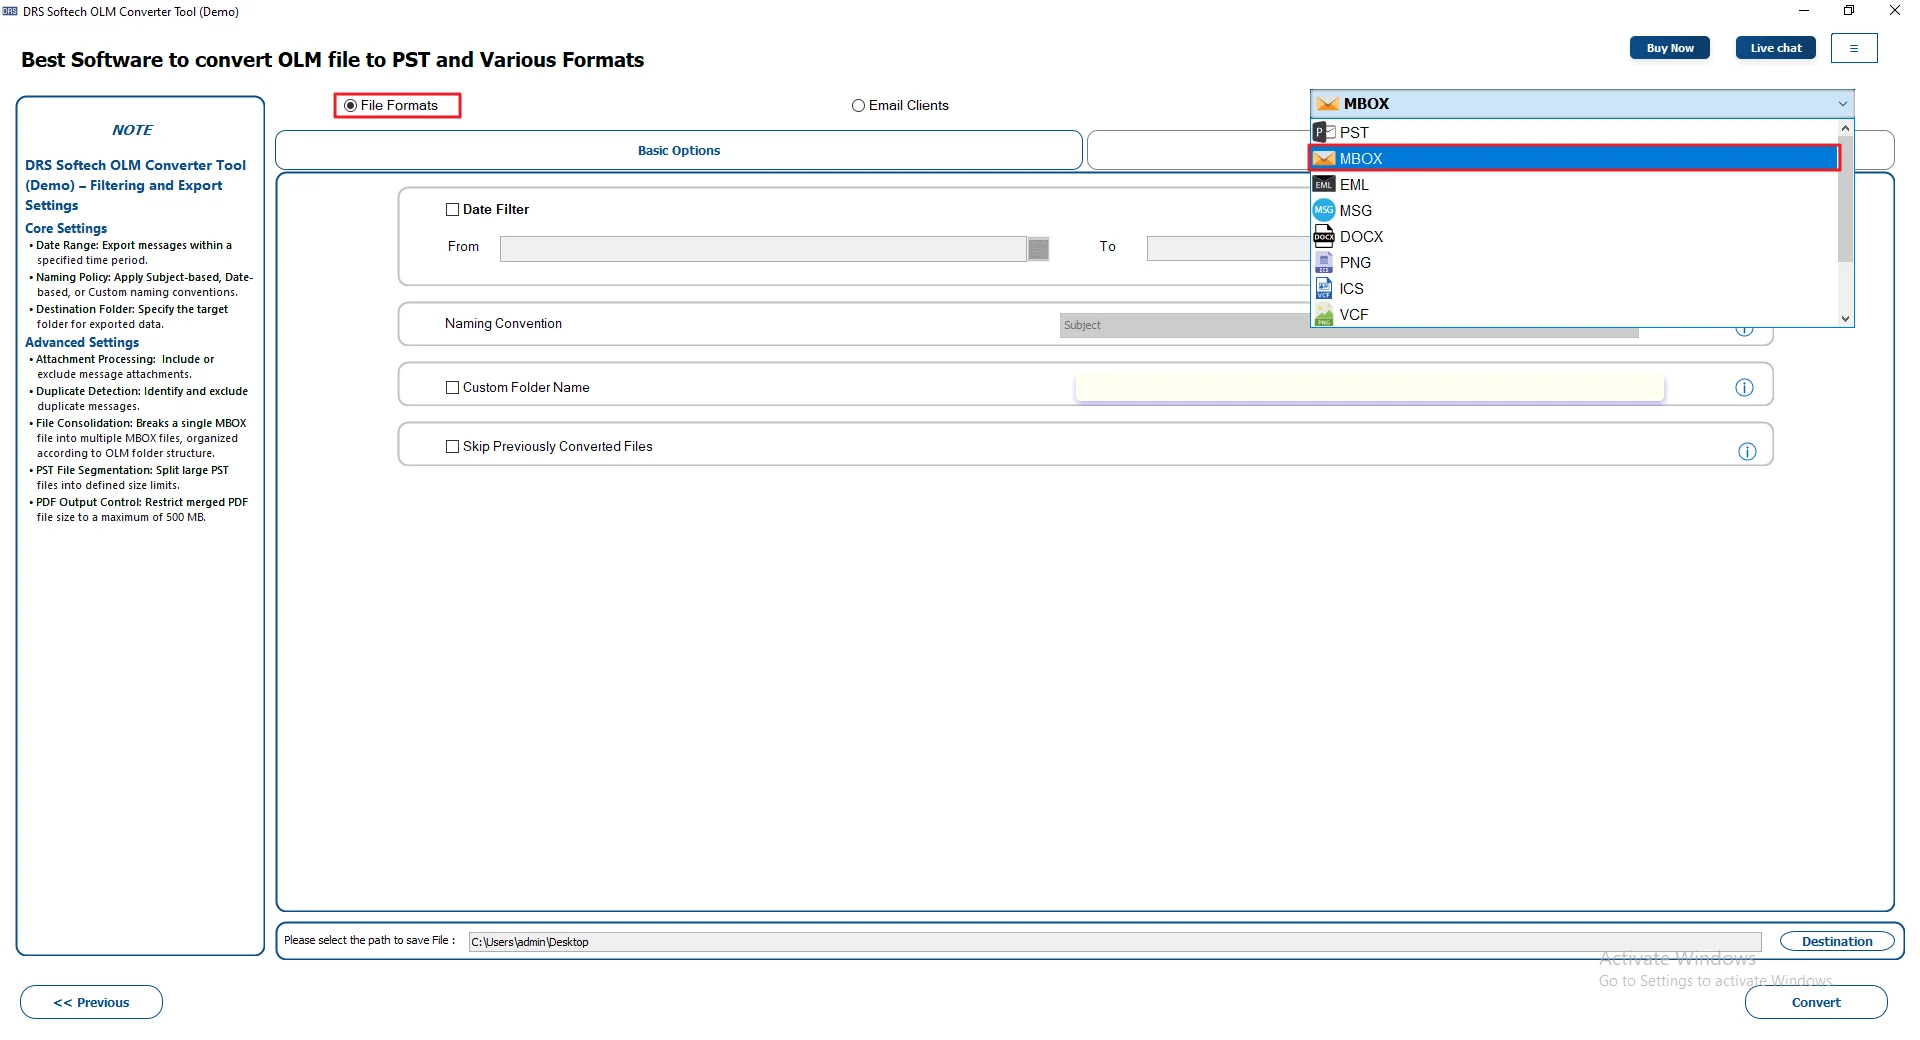
Task: Click the PST format icon in the list
Action: pyautogui.click(x=1324, y=132)
